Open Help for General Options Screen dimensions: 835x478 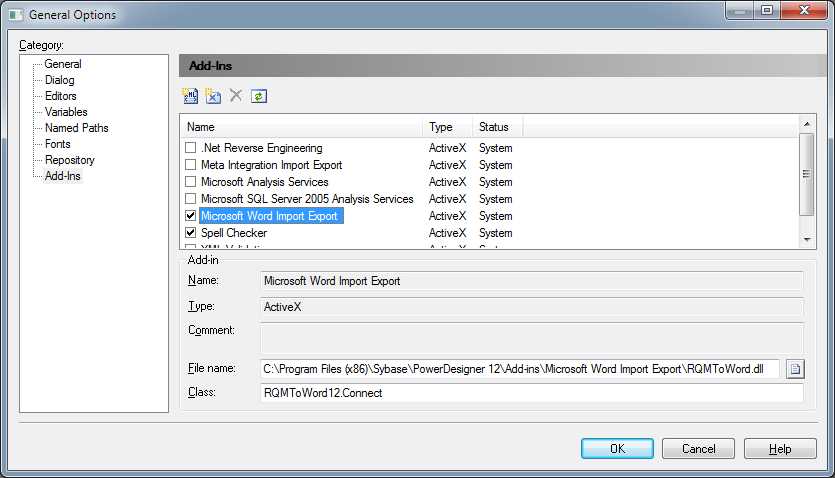point(780,449)
